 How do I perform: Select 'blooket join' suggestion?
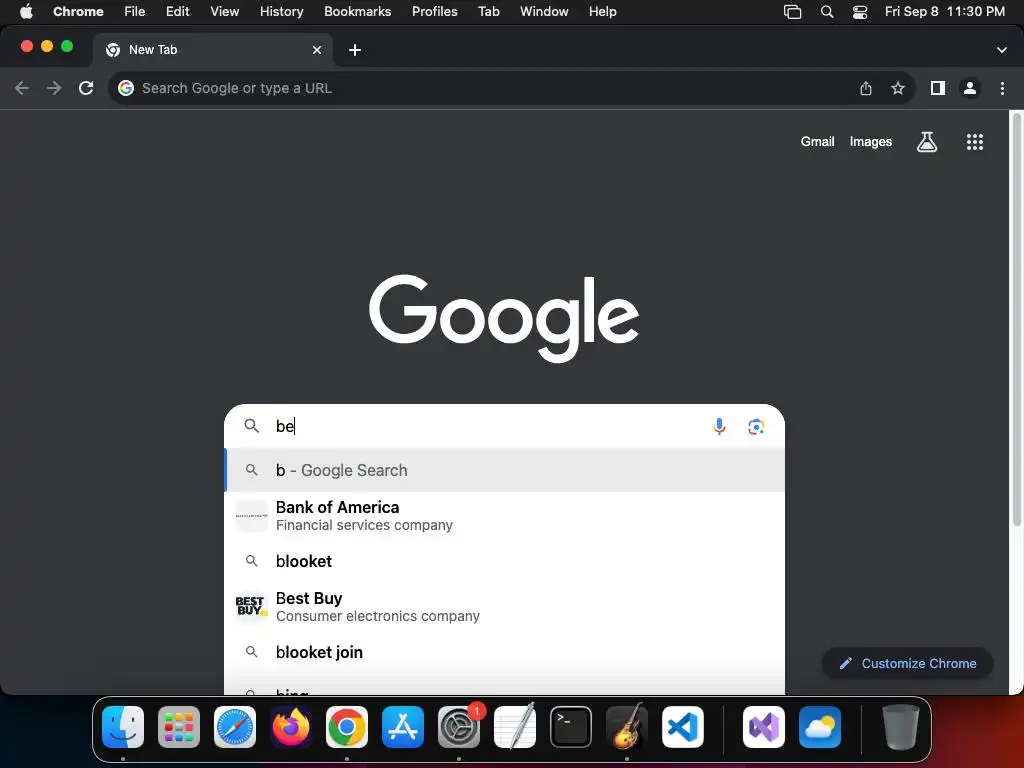click(x=504, y=652)
